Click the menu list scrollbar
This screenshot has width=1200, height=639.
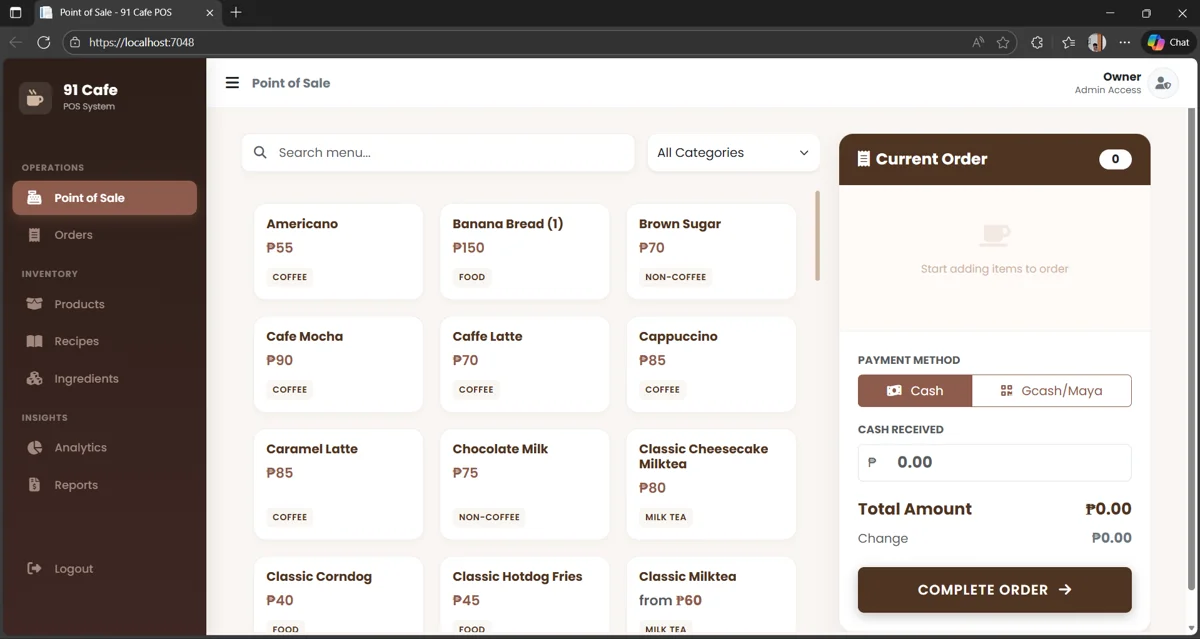tap(818, 236)
